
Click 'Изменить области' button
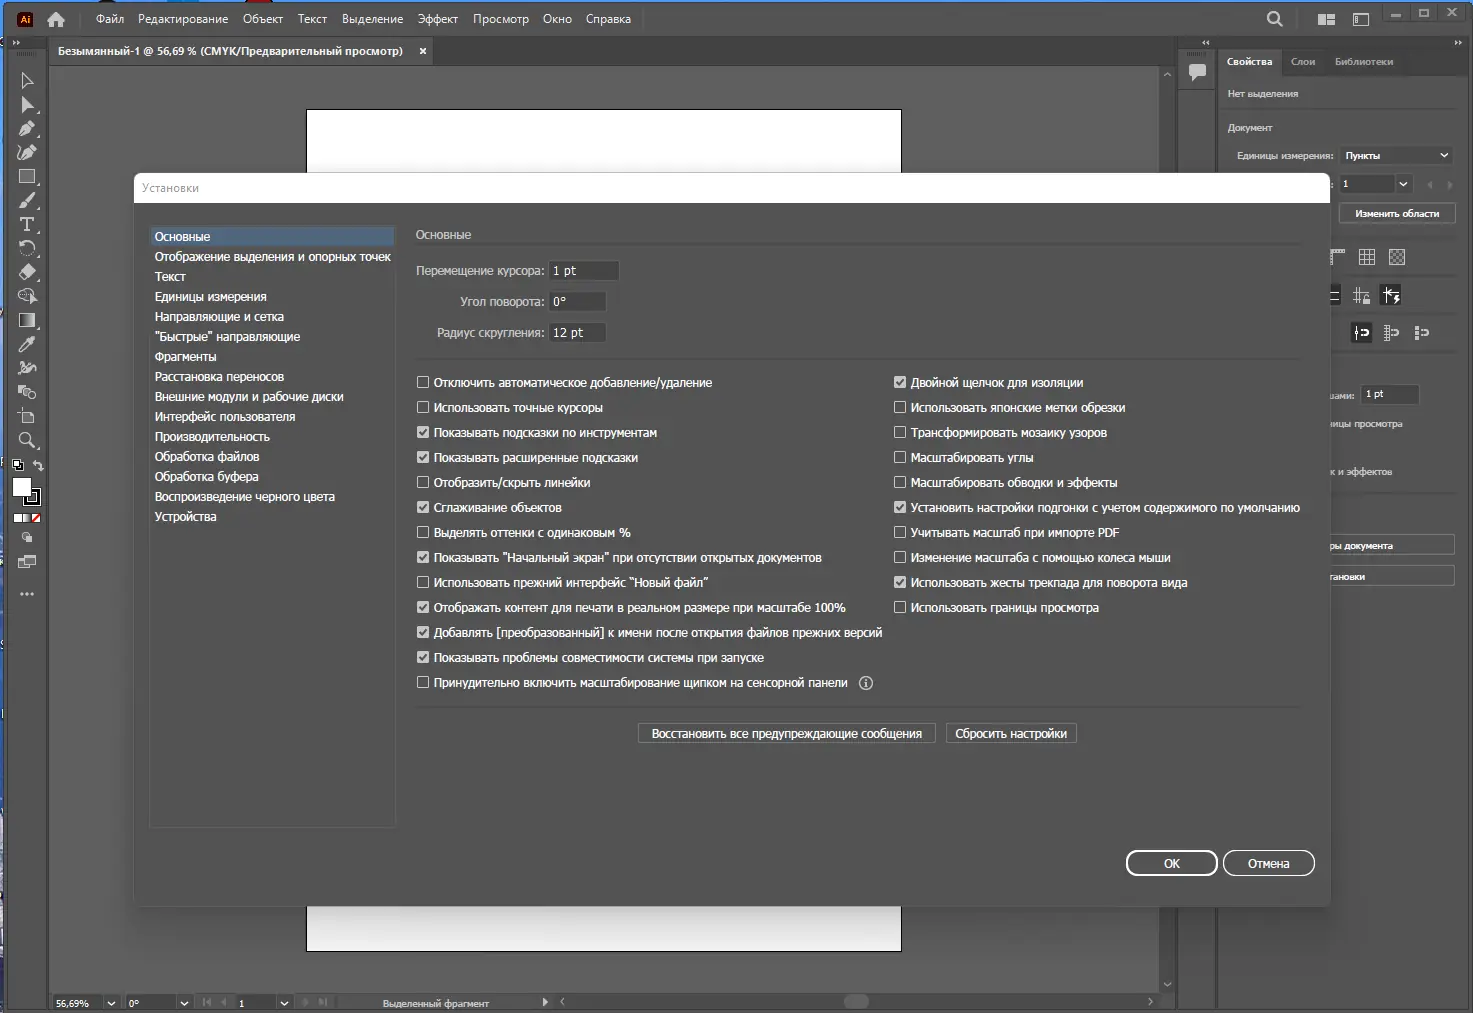click(1397, 214)
